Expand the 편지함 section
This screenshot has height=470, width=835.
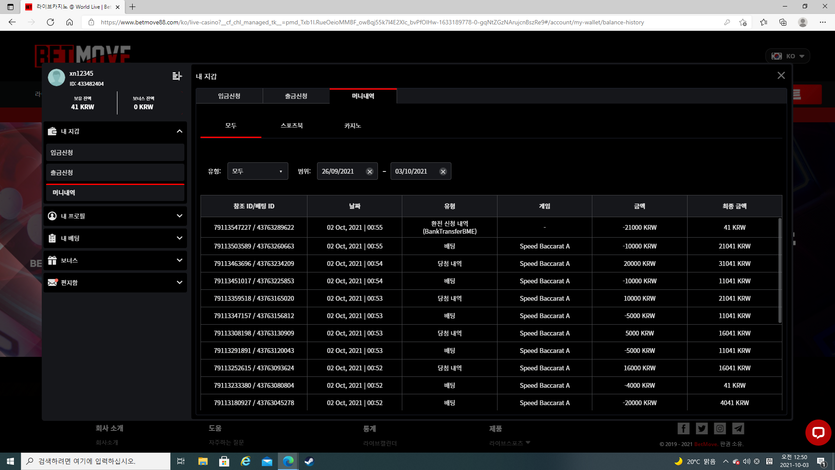click(179, 283)
